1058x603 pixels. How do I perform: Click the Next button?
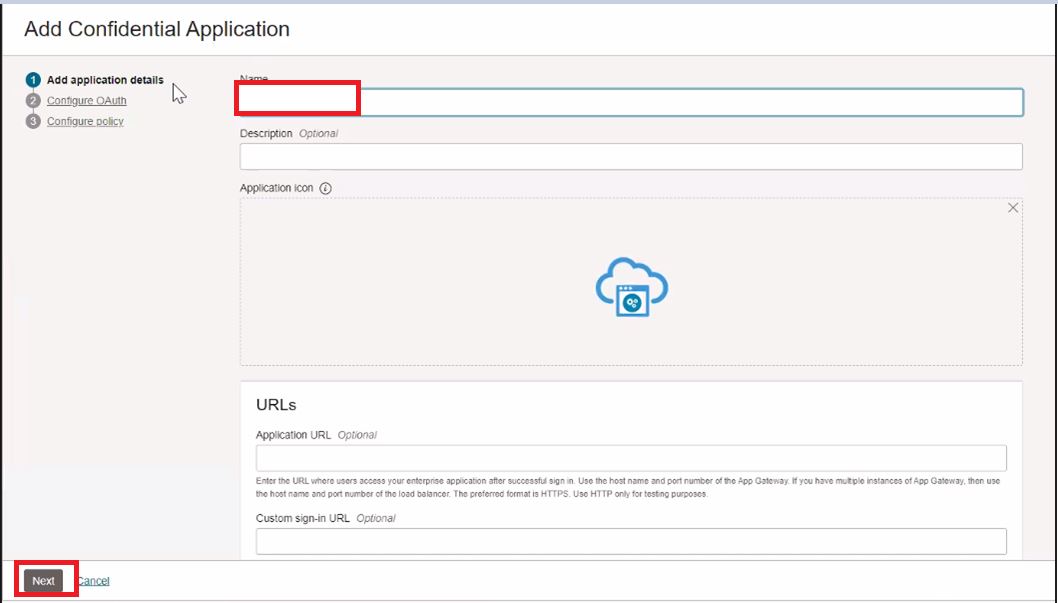(x=43, y=581)
